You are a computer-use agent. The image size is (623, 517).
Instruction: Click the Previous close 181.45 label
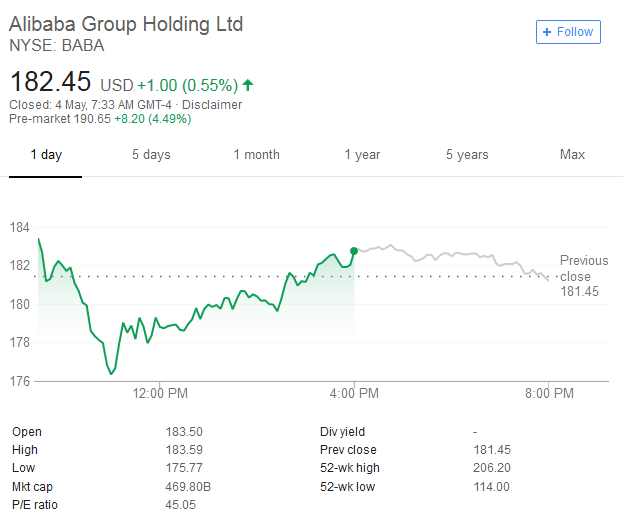click(x=583, y=276)
